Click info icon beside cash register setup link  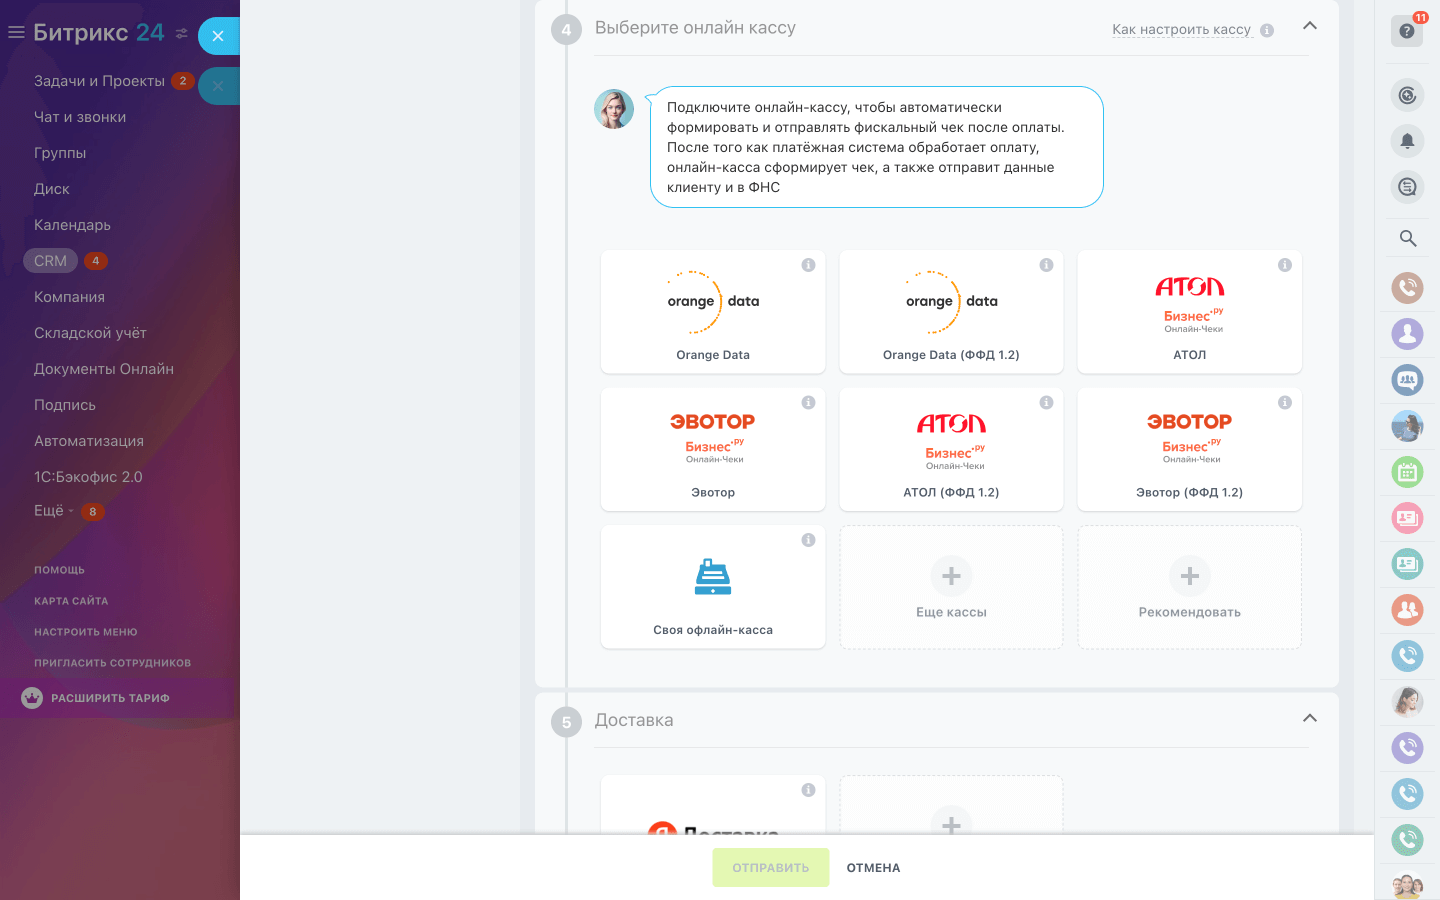(1267, 30)
